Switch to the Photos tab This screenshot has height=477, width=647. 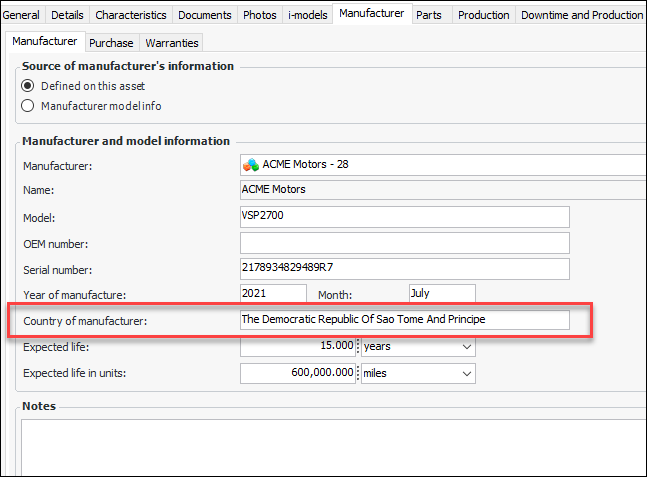(259, 15)
